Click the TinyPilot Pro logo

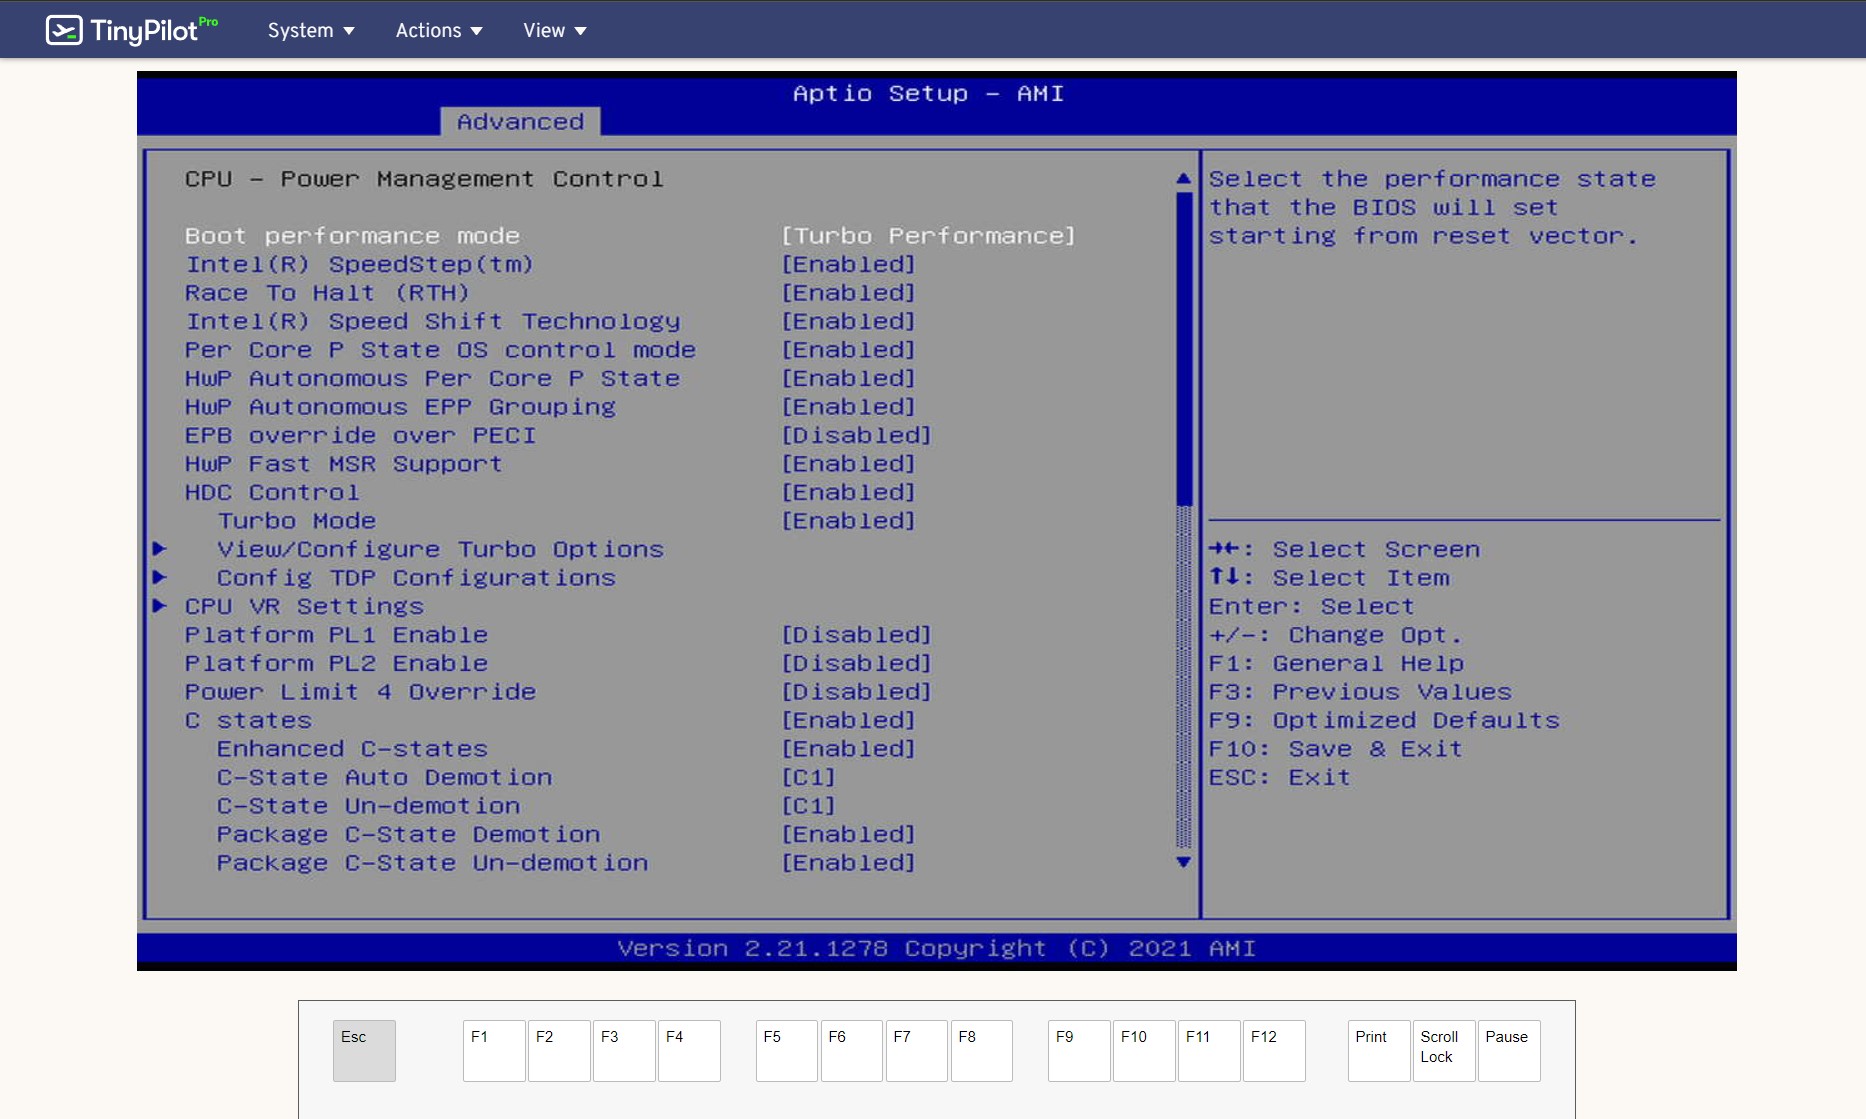[x=131, y=30]
